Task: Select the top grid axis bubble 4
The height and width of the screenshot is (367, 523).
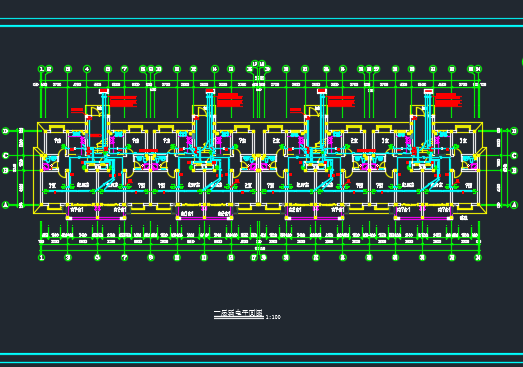Action: click(87, 69)
